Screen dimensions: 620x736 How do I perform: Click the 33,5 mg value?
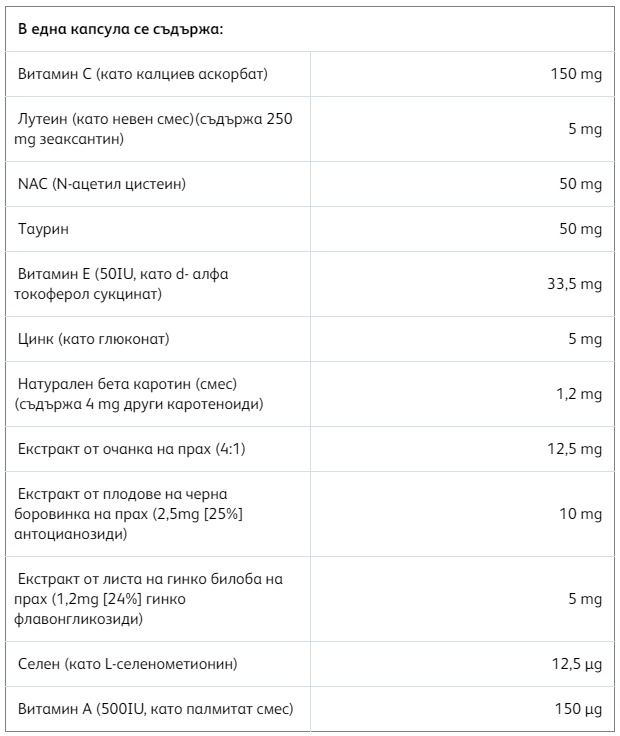pyautogui.click(x=574, y=284)
